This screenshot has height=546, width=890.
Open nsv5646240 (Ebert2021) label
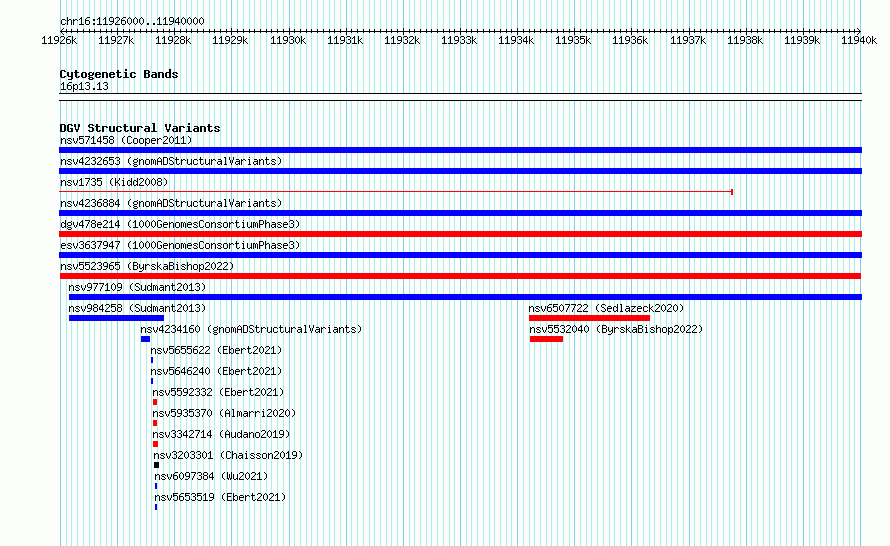[x=216, y=371]
